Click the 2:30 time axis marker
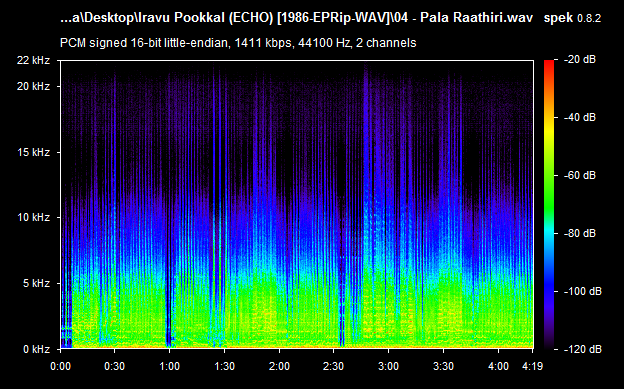 pyautogui.click(x=333, y=366)
